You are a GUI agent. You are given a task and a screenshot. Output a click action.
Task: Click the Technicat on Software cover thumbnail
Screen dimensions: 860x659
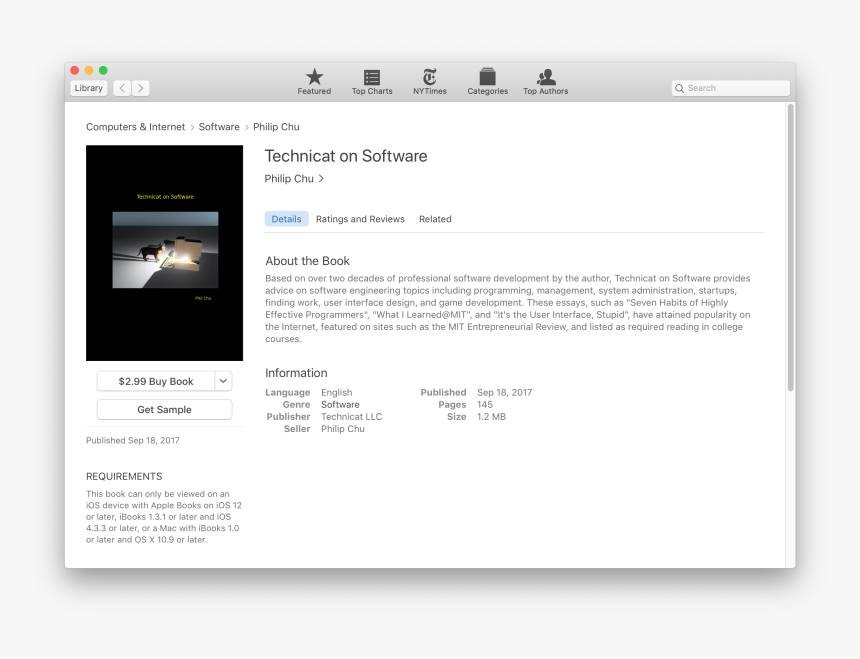(164, 252)
